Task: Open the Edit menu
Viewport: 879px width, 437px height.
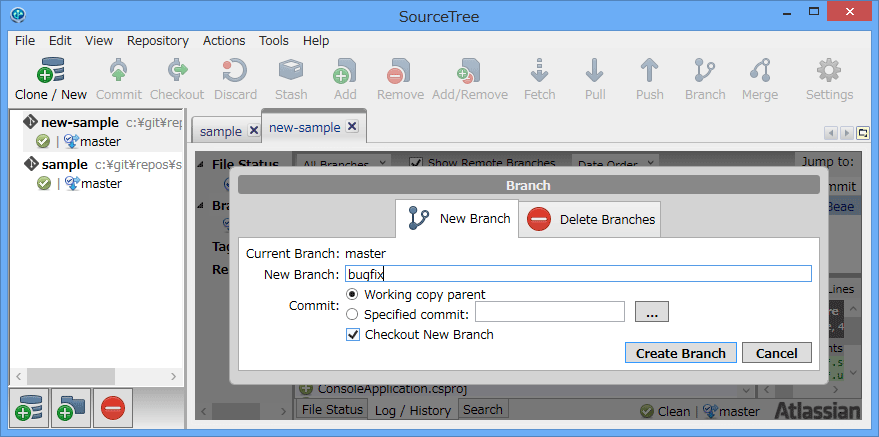Action: 60,40
